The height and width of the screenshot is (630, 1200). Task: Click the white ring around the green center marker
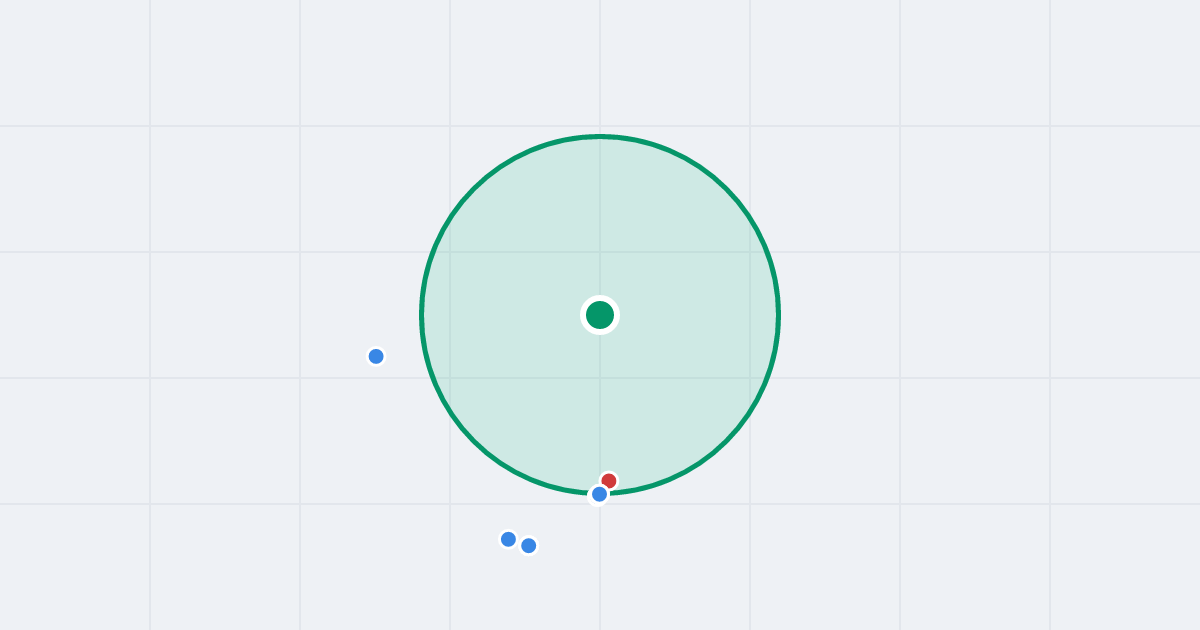click(600, 297)
